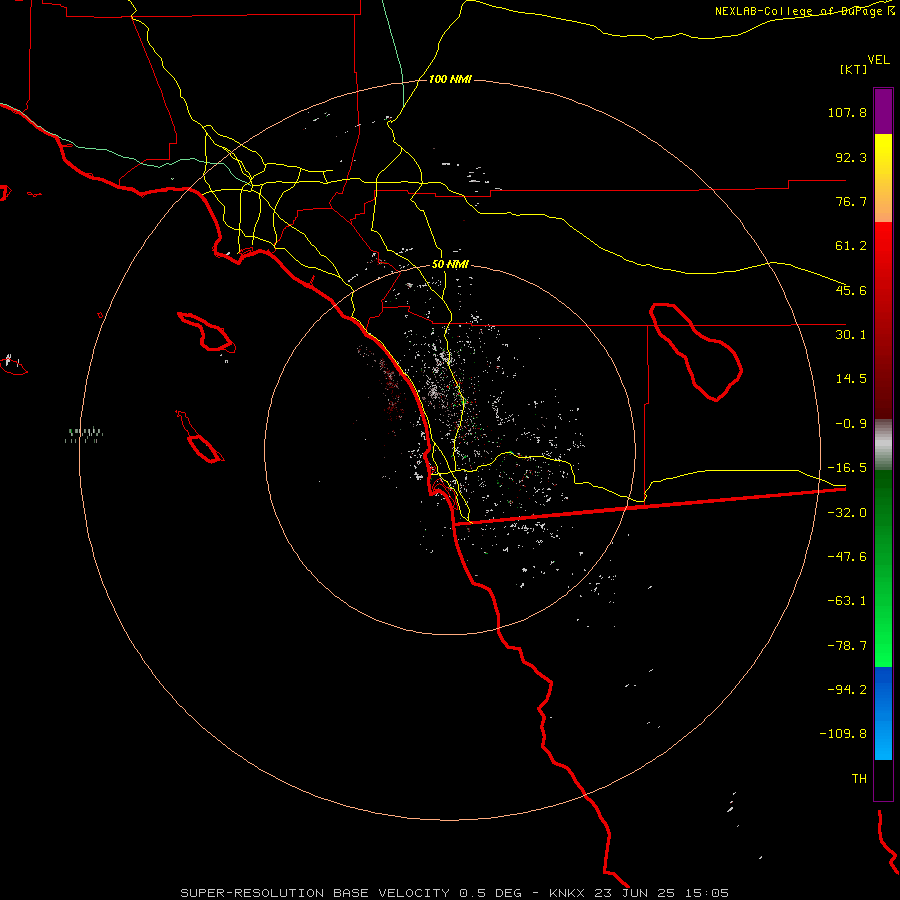
Task: Click the 92.3 scale value
Action: tap(851, 157)
